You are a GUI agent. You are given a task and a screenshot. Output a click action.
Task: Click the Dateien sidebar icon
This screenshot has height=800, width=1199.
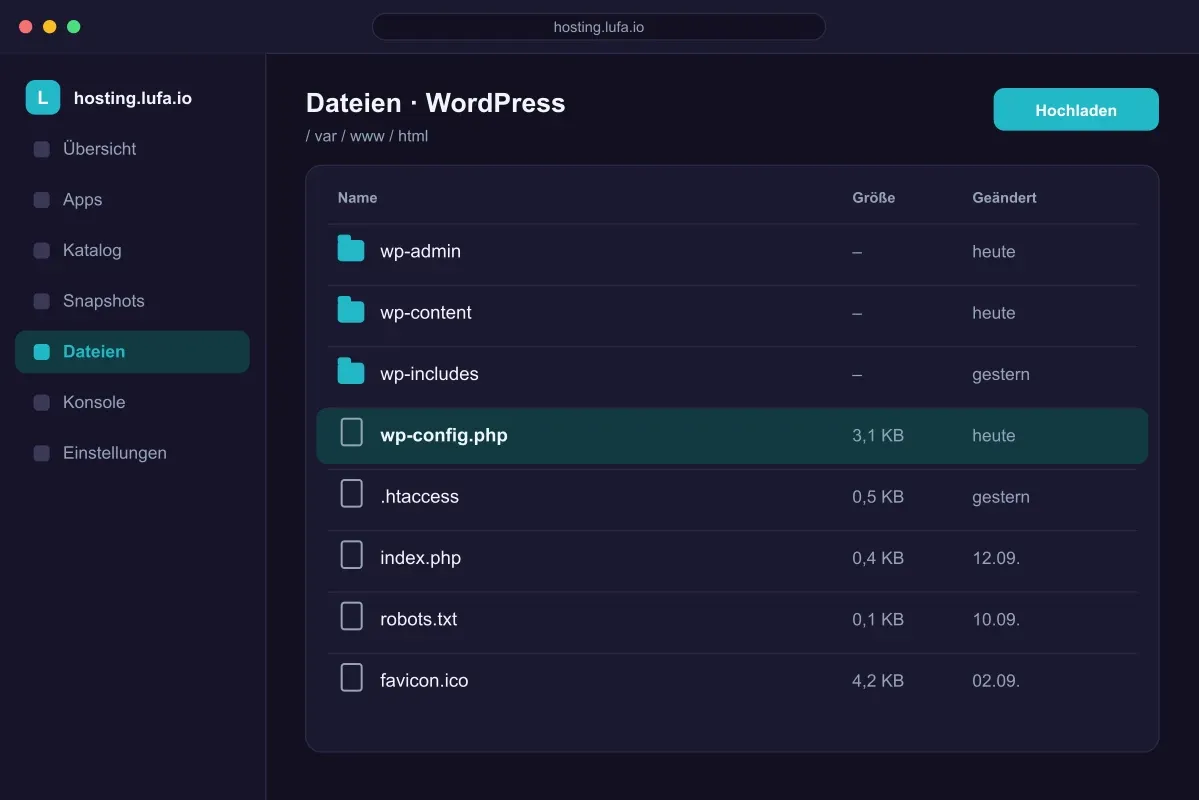point(42,352)
